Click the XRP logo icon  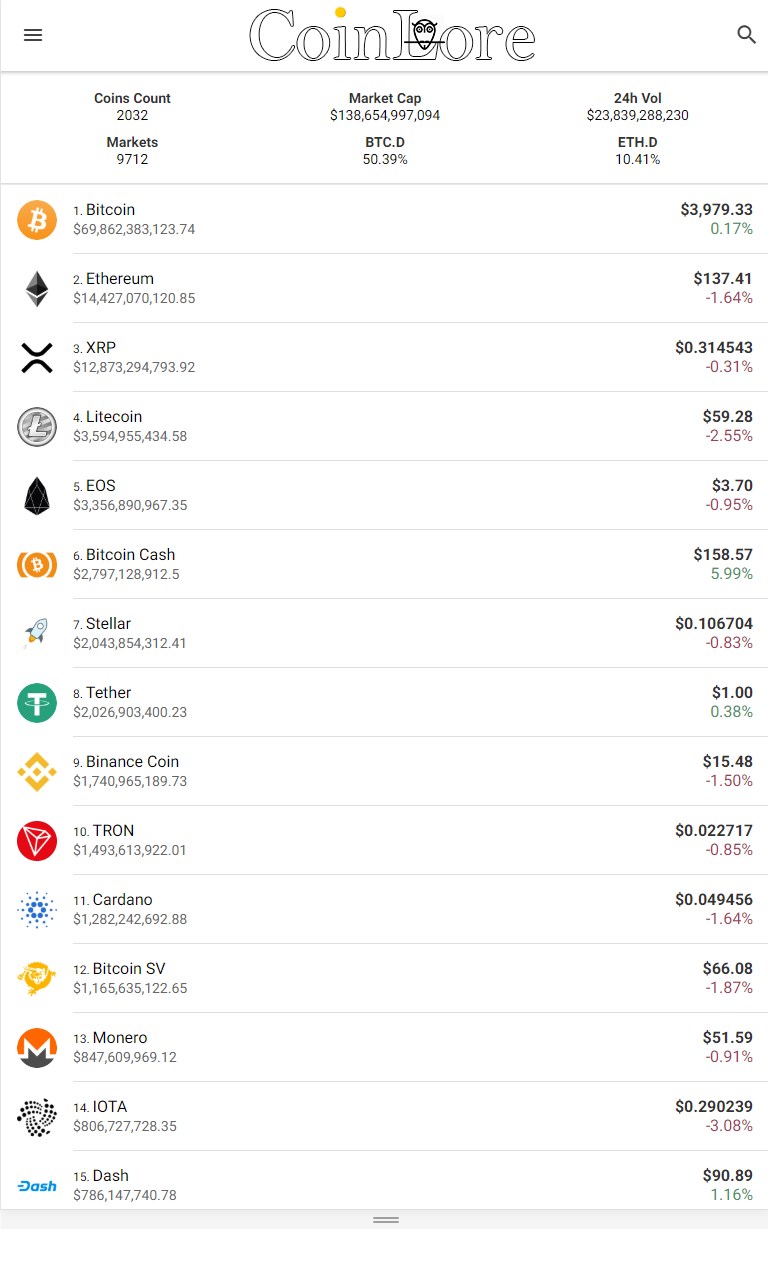(37, 358)
